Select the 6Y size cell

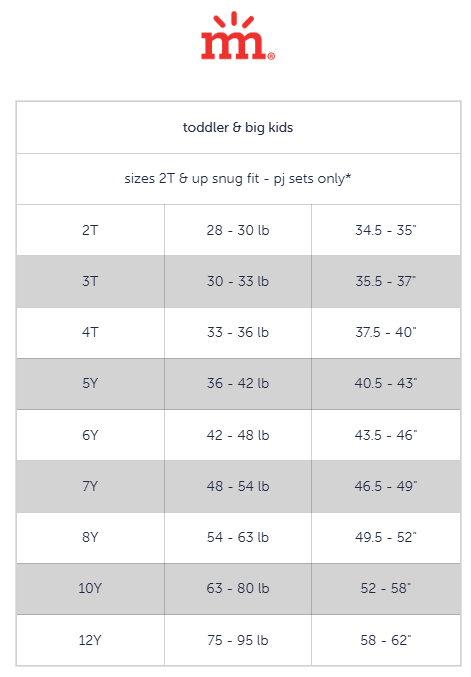(x=90, y=435)
